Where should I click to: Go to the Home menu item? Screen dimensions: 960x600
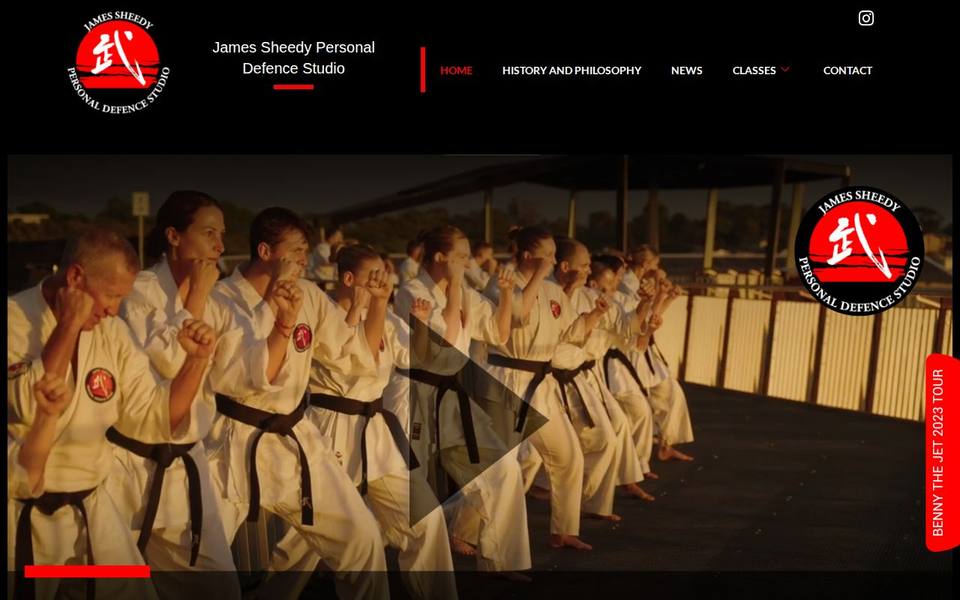[456, 70]
